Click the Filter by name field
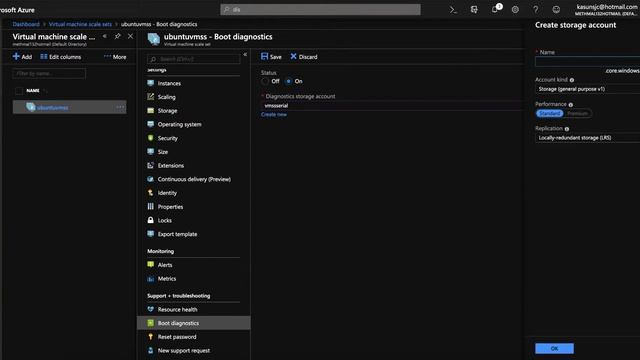 click(49, 73)
